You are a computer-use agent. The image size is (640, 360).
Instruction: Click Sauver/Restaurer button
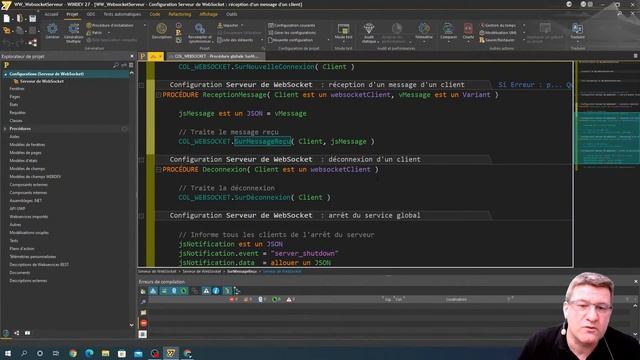pos(497,40)
